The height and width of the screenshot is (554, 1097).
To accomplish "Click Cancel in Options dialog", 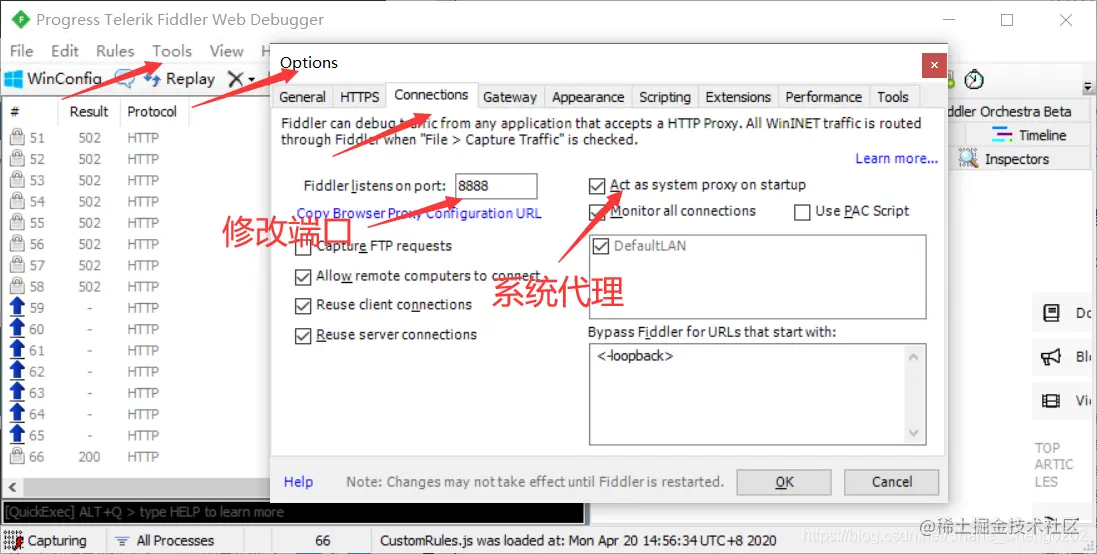I will click(x=891, y=482).
